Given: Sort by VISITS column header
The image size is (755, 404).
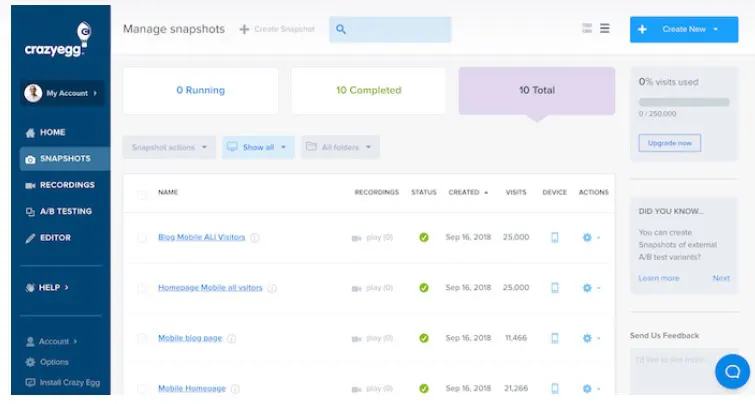Looking at the screenshot, I should pyautogui.click(x=516, y=192).
